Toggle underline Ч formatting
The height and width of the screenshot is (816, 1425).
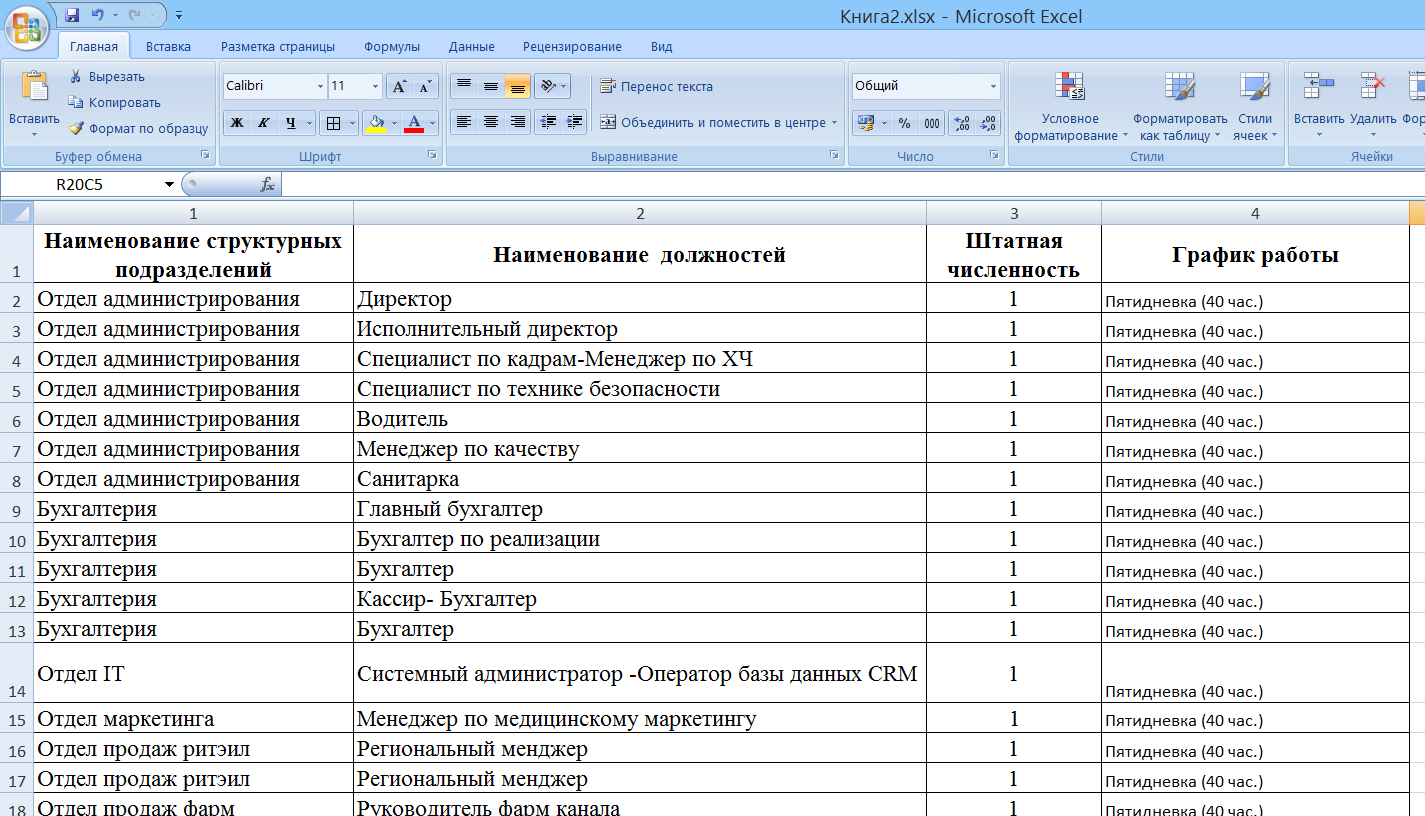tap(290, 123)
